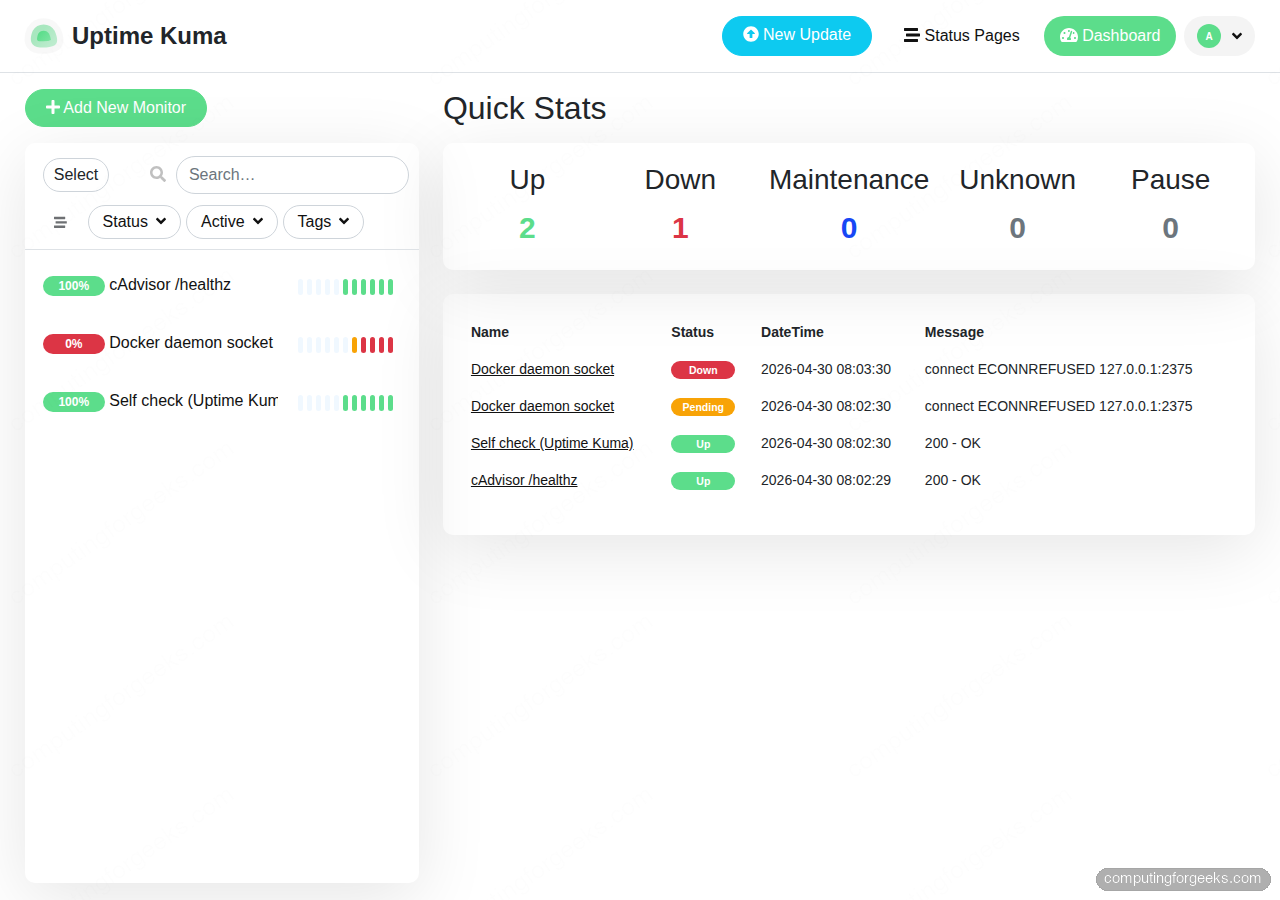Click the DateTime column header
Screen dimensions: 1280x900
coord(792,332)
